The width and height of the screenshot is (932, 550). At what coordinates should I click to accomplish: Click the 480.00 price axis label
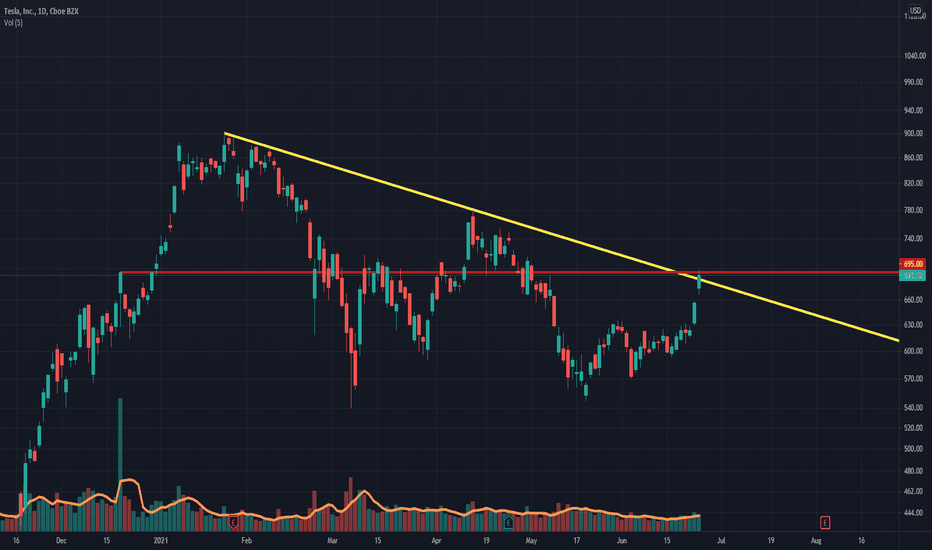914,471
